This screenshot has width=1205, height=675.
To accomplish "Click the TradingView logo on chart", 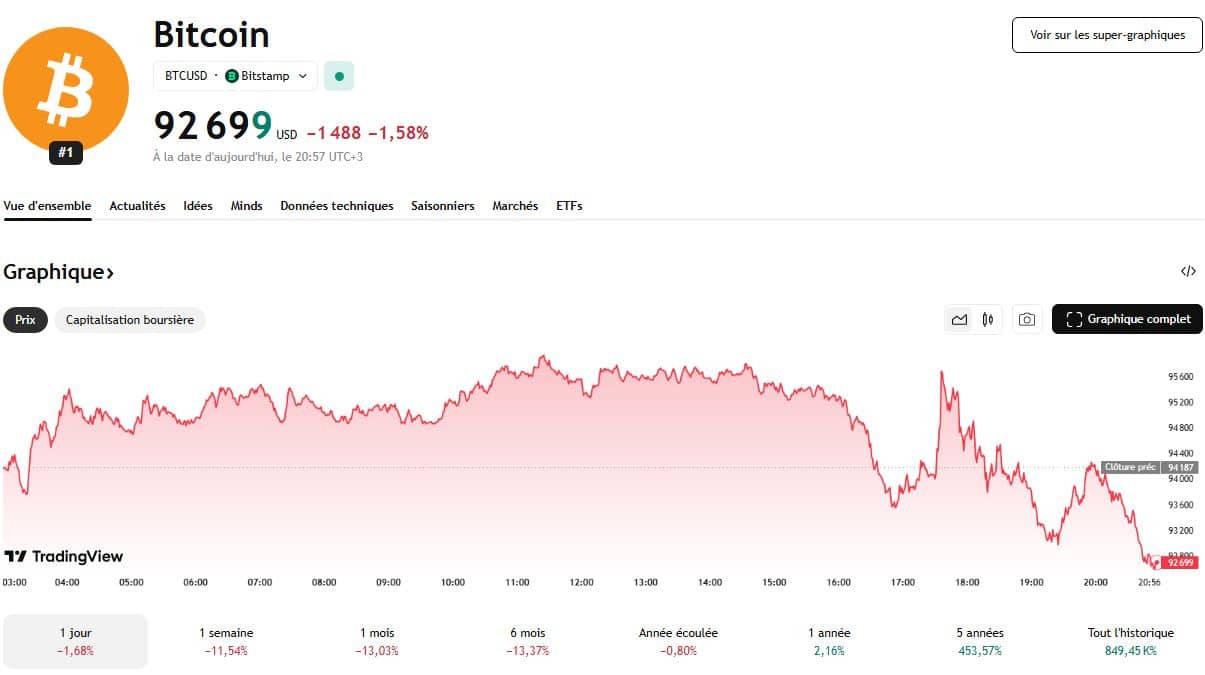I will (x=64, y=556).
